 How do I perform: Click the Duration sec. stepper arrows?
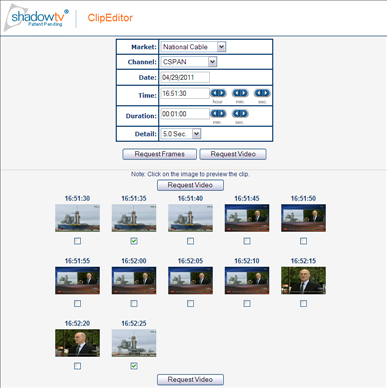[240, 114]
